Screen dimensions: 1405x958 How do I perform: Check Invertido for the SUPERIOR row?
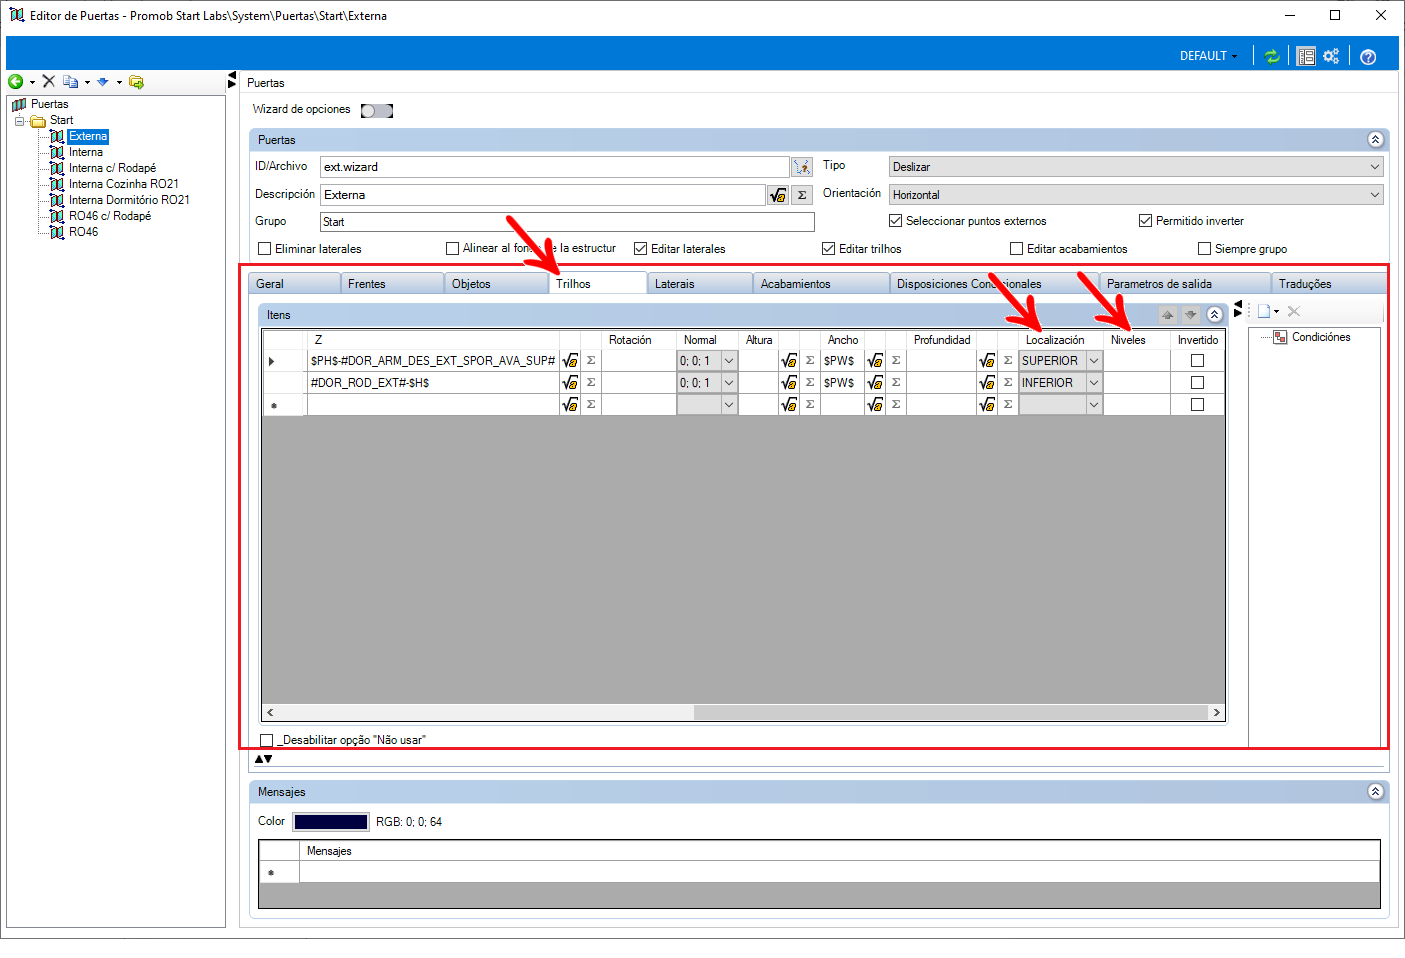pos(1197,361)
